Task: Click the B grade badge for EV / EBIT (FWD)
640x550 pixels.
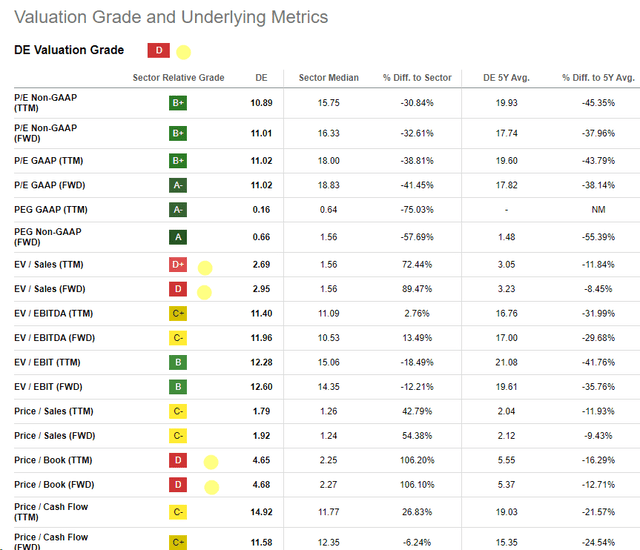Action: [178, 387]
